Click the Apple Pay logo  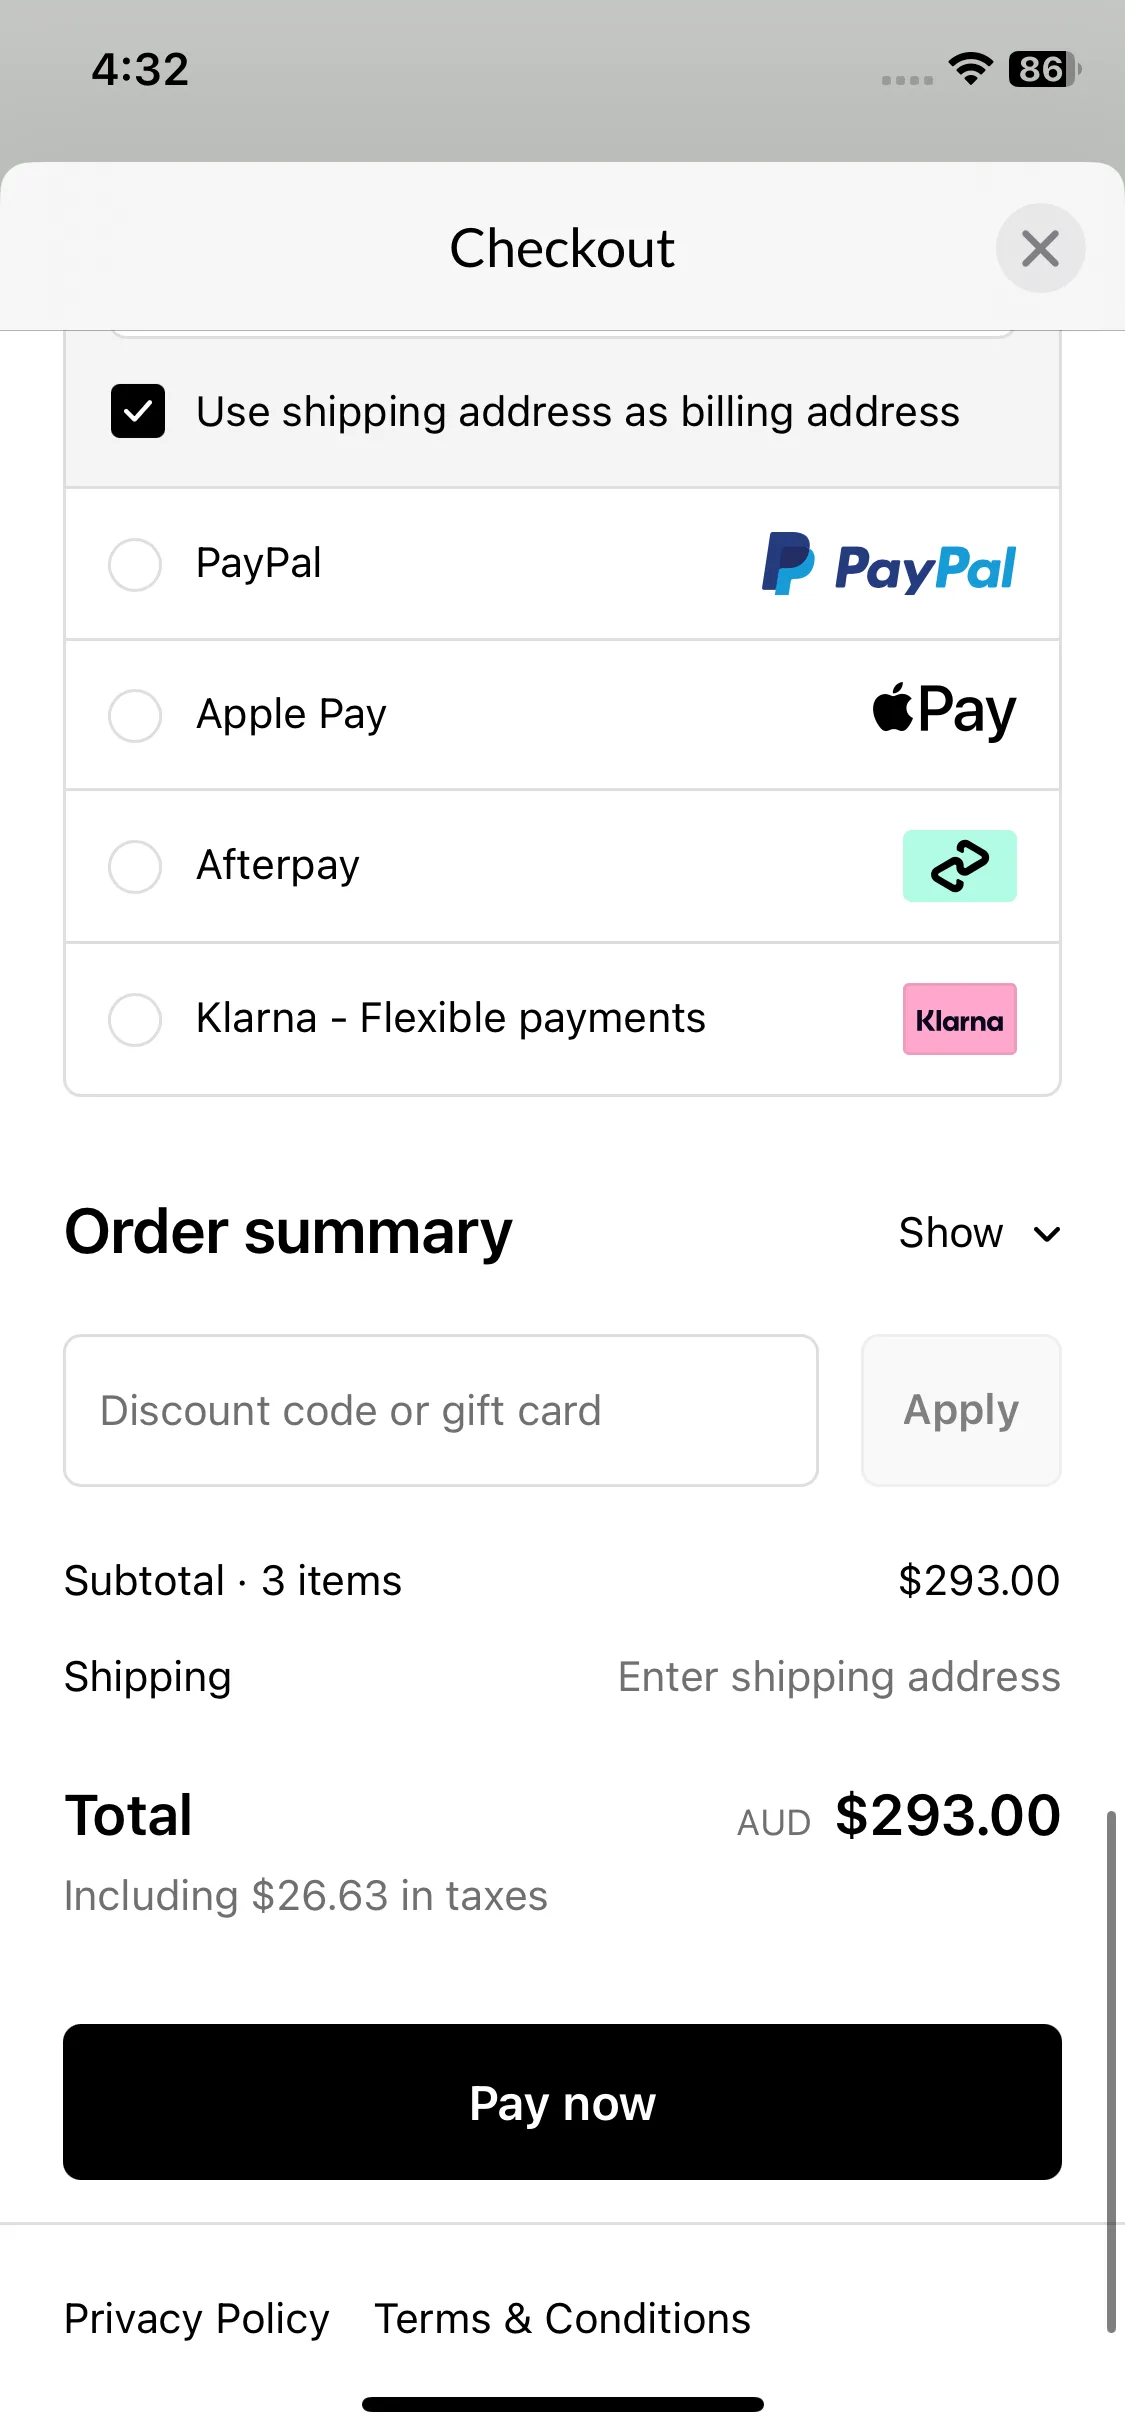944,711
